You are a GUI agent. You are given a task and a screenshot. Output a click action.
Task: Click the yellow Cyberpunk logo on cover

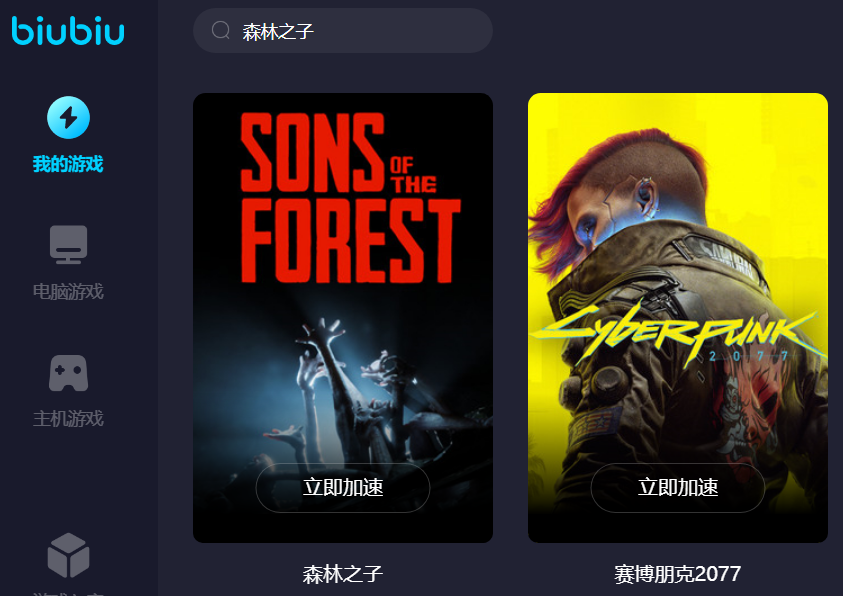click(677, 333)
